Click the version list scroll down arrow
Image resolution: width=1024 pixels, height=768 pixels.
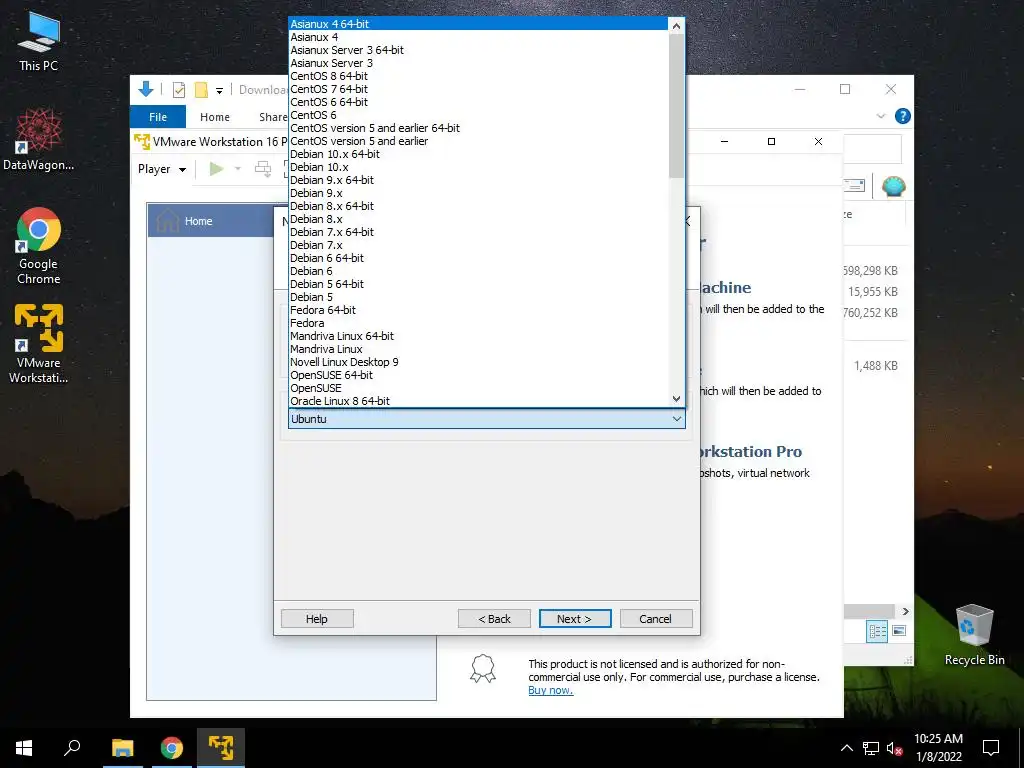tap(677, 398)
